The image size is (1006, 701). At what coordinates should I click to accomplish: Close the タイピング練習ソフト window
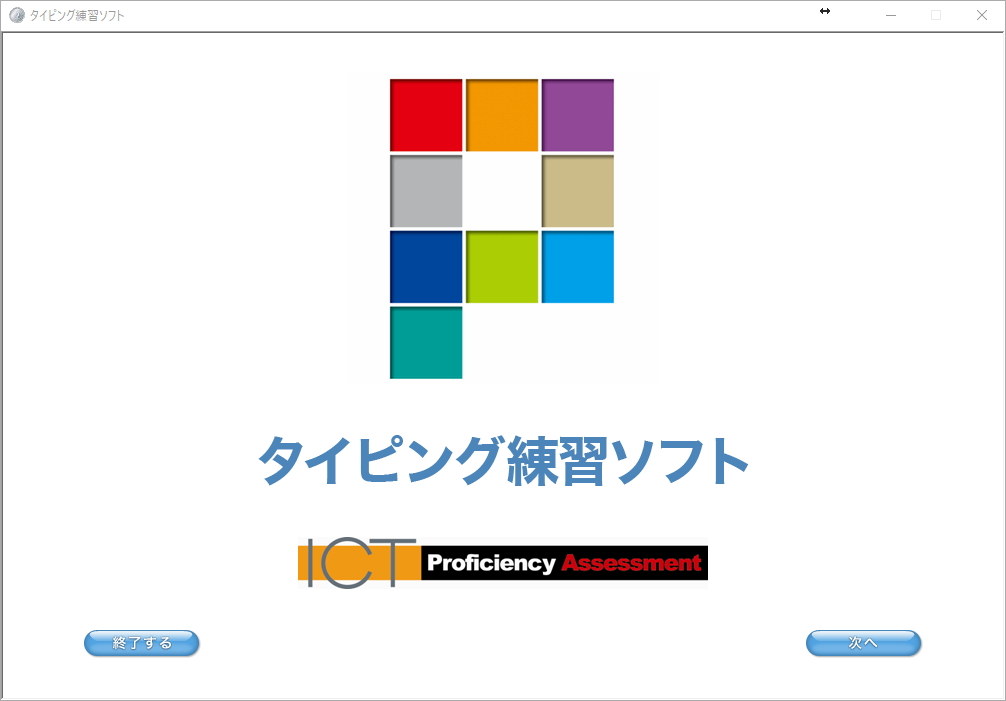[x=980, y=15]
